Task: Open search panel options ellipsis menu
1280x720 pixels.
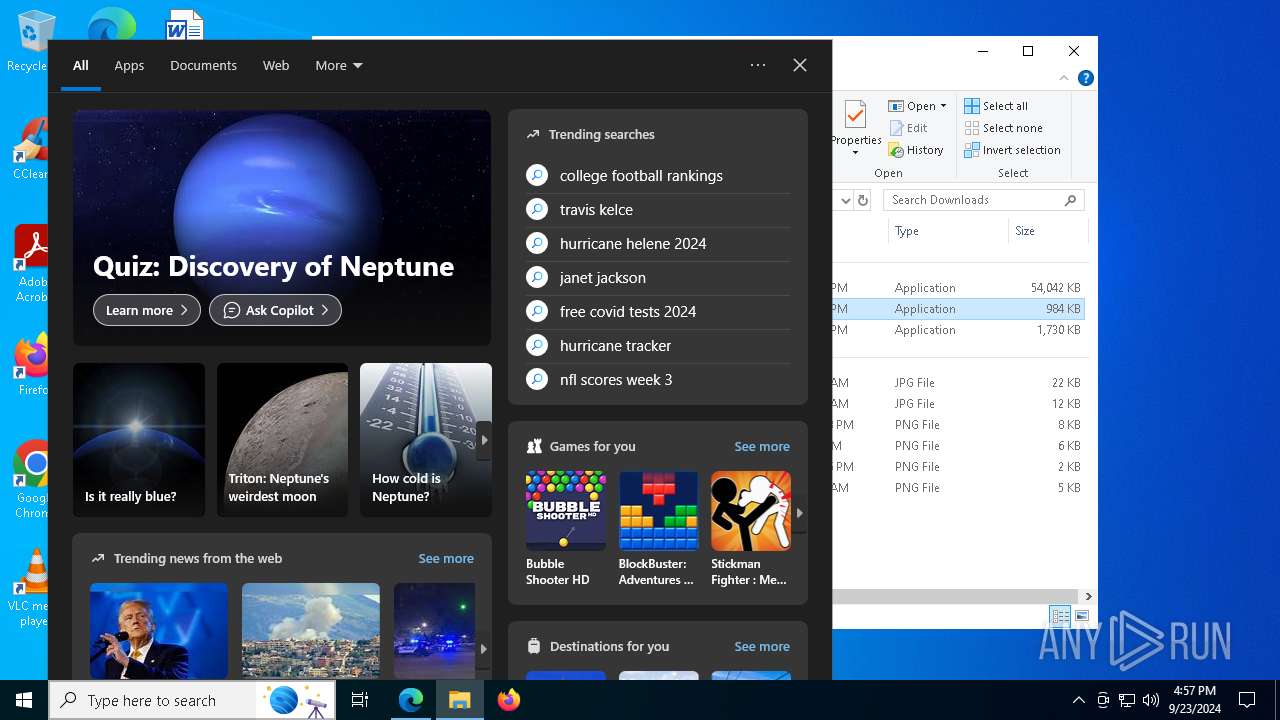Action: tap(758, 65)
